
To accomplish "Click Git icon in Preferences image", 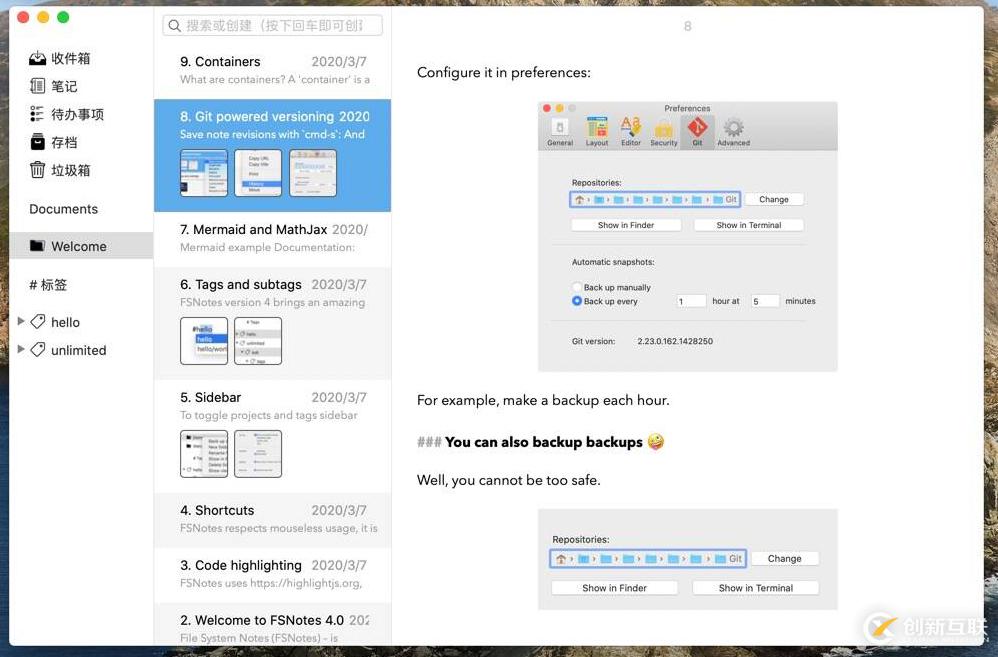I will click(x=697, y=127).
